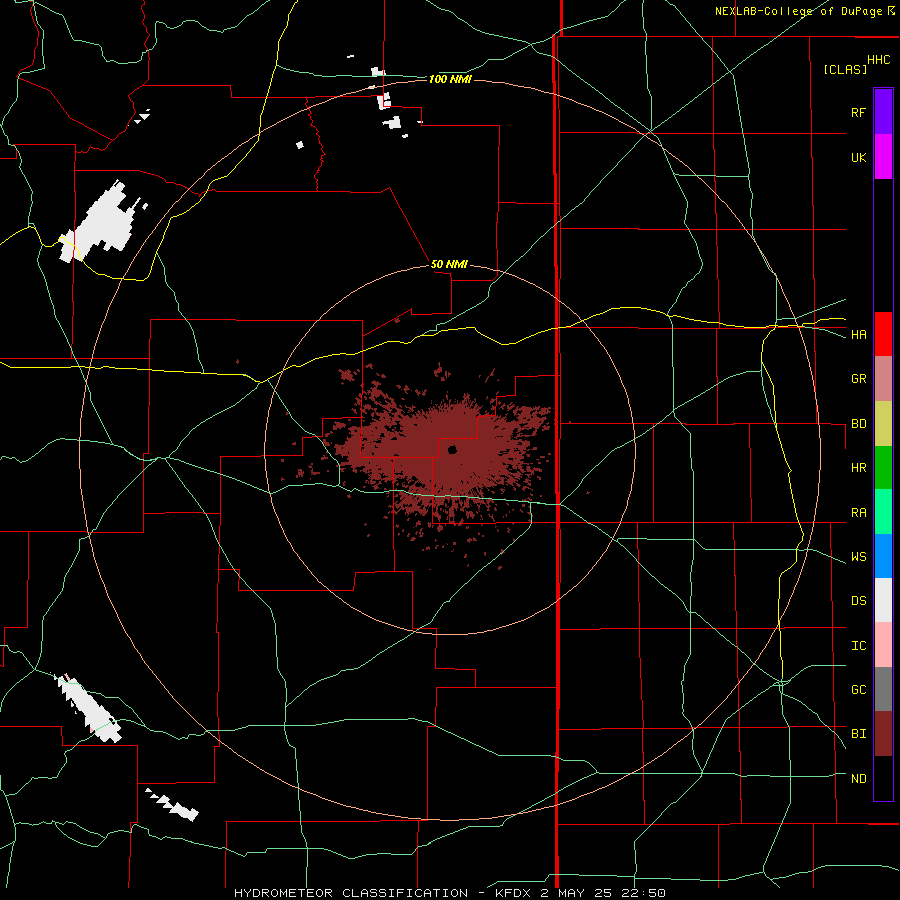The height and width of the screenshot is (900, 900).
Task: Click the RF purple legend swatch
Action: coord(883,112)
